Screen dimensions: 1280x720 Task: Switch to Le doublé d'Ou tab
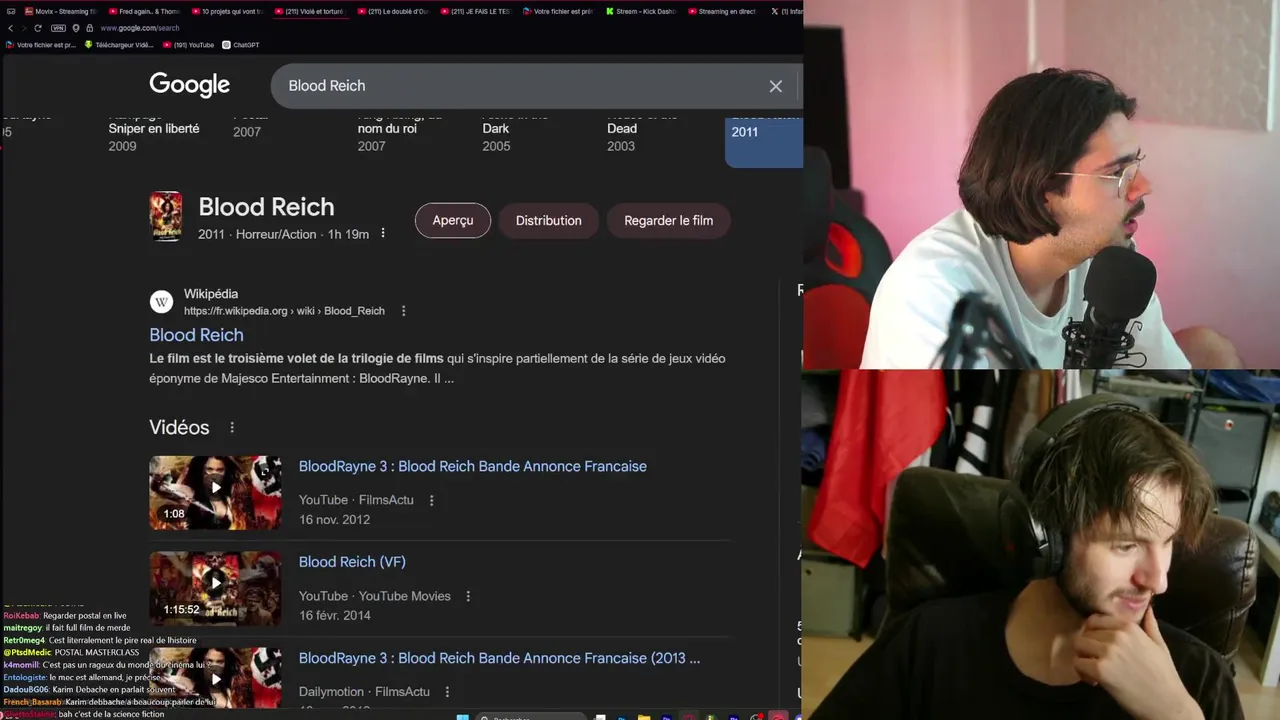393,11
